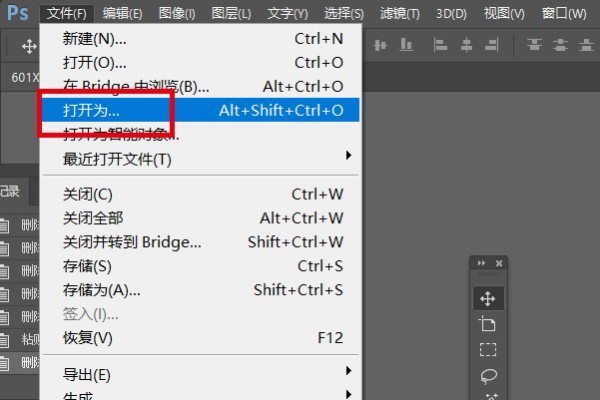
Task: Click align bottom edges icon
Action: pos(406,45)
